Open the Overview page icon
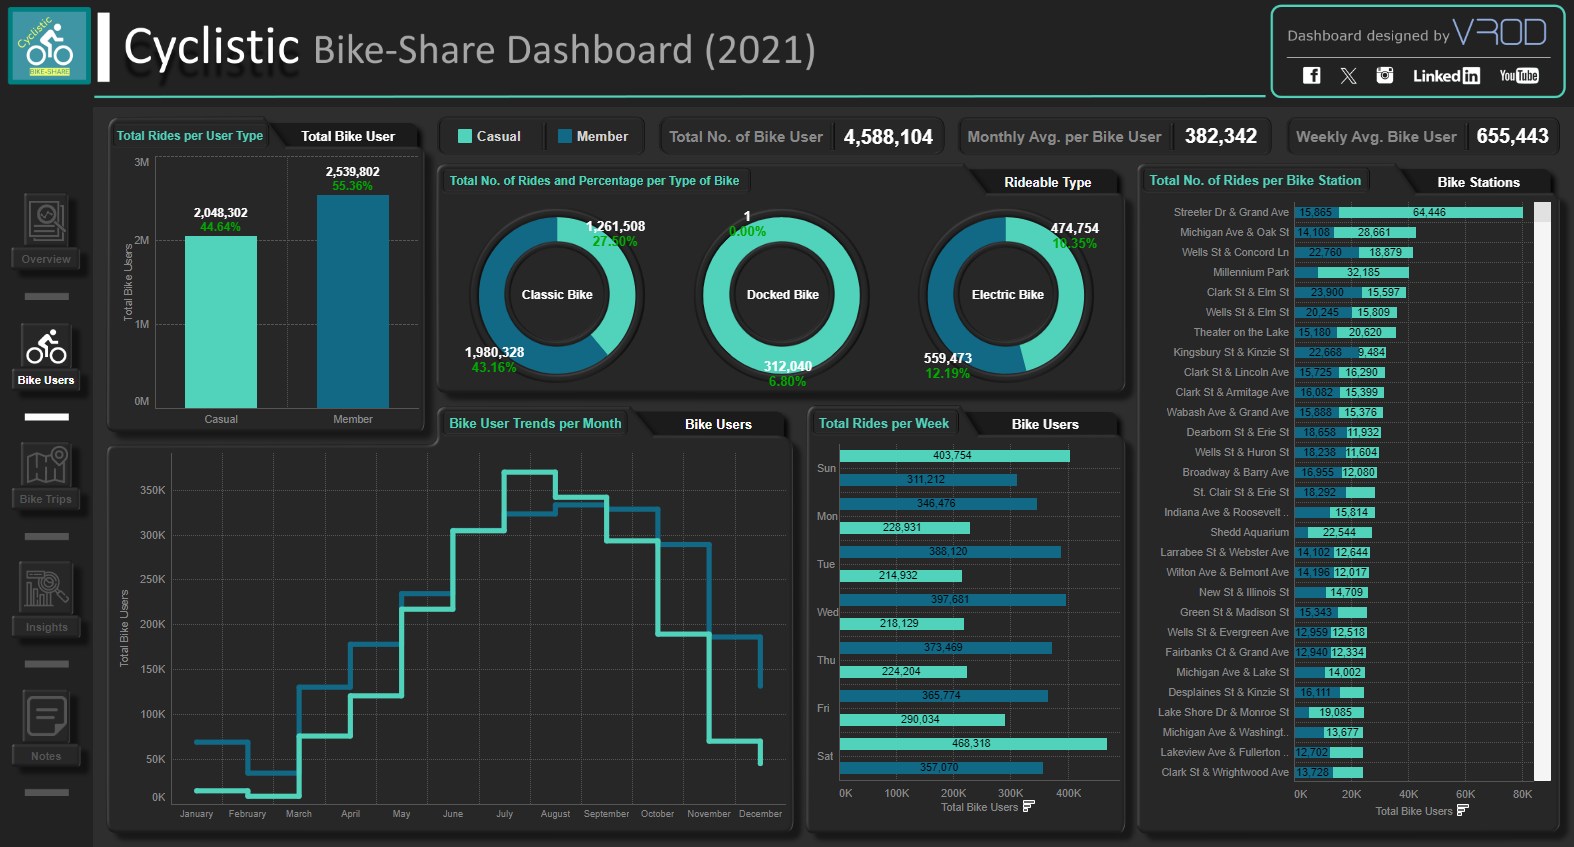The image size is (1574, 847). 46,219
